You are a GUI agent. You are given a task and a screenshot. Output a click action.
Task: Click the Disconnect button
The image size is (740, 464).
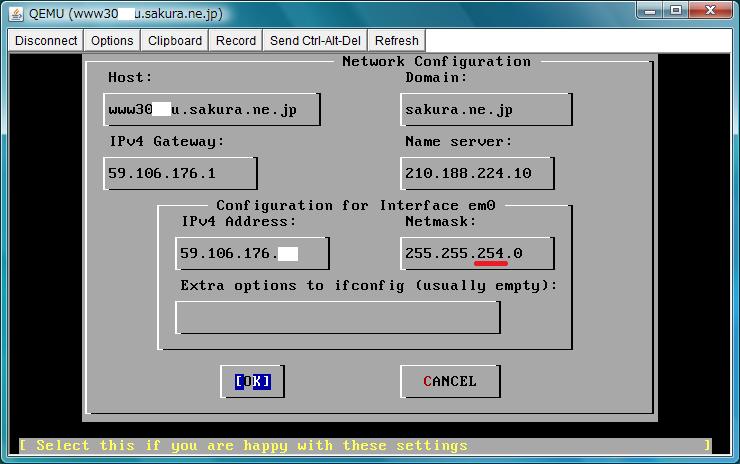coord(46,41)
